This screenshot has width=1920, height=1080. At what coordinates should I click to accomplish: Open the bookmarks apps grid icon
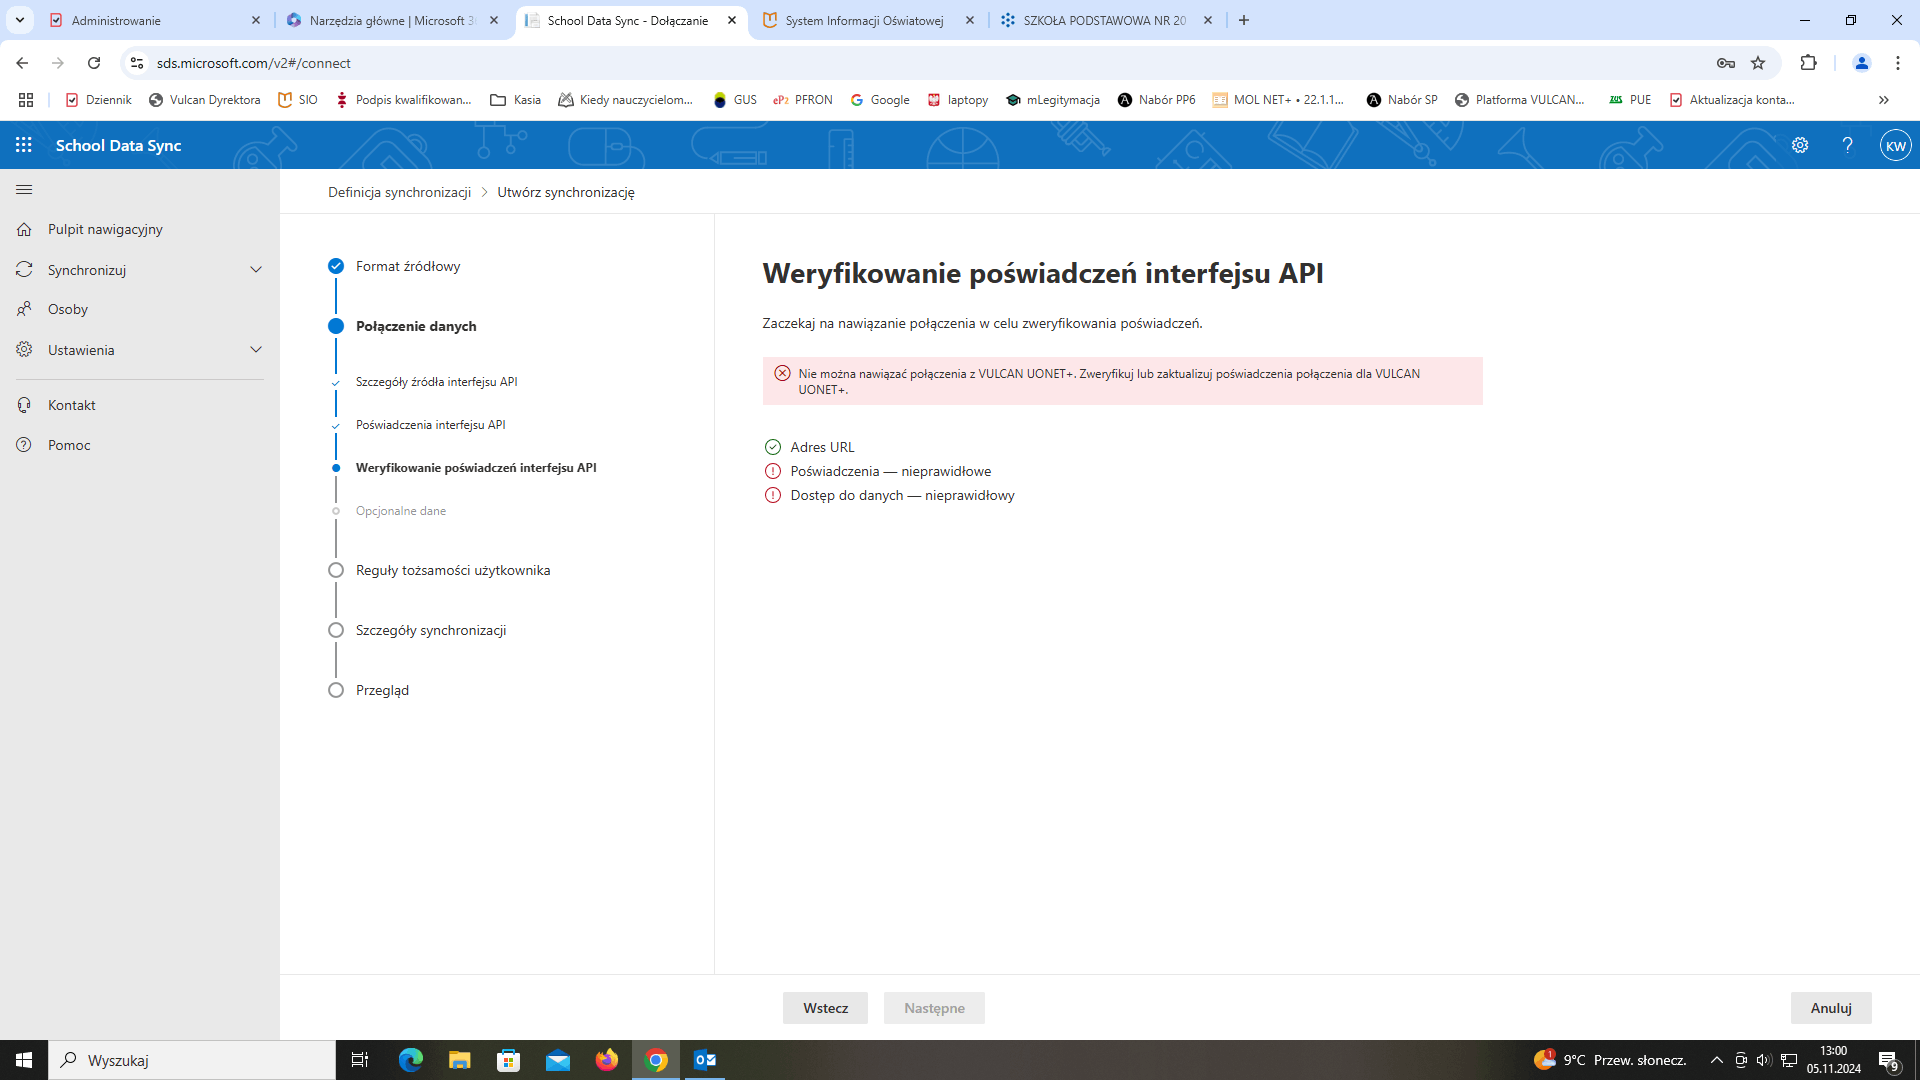26,100
